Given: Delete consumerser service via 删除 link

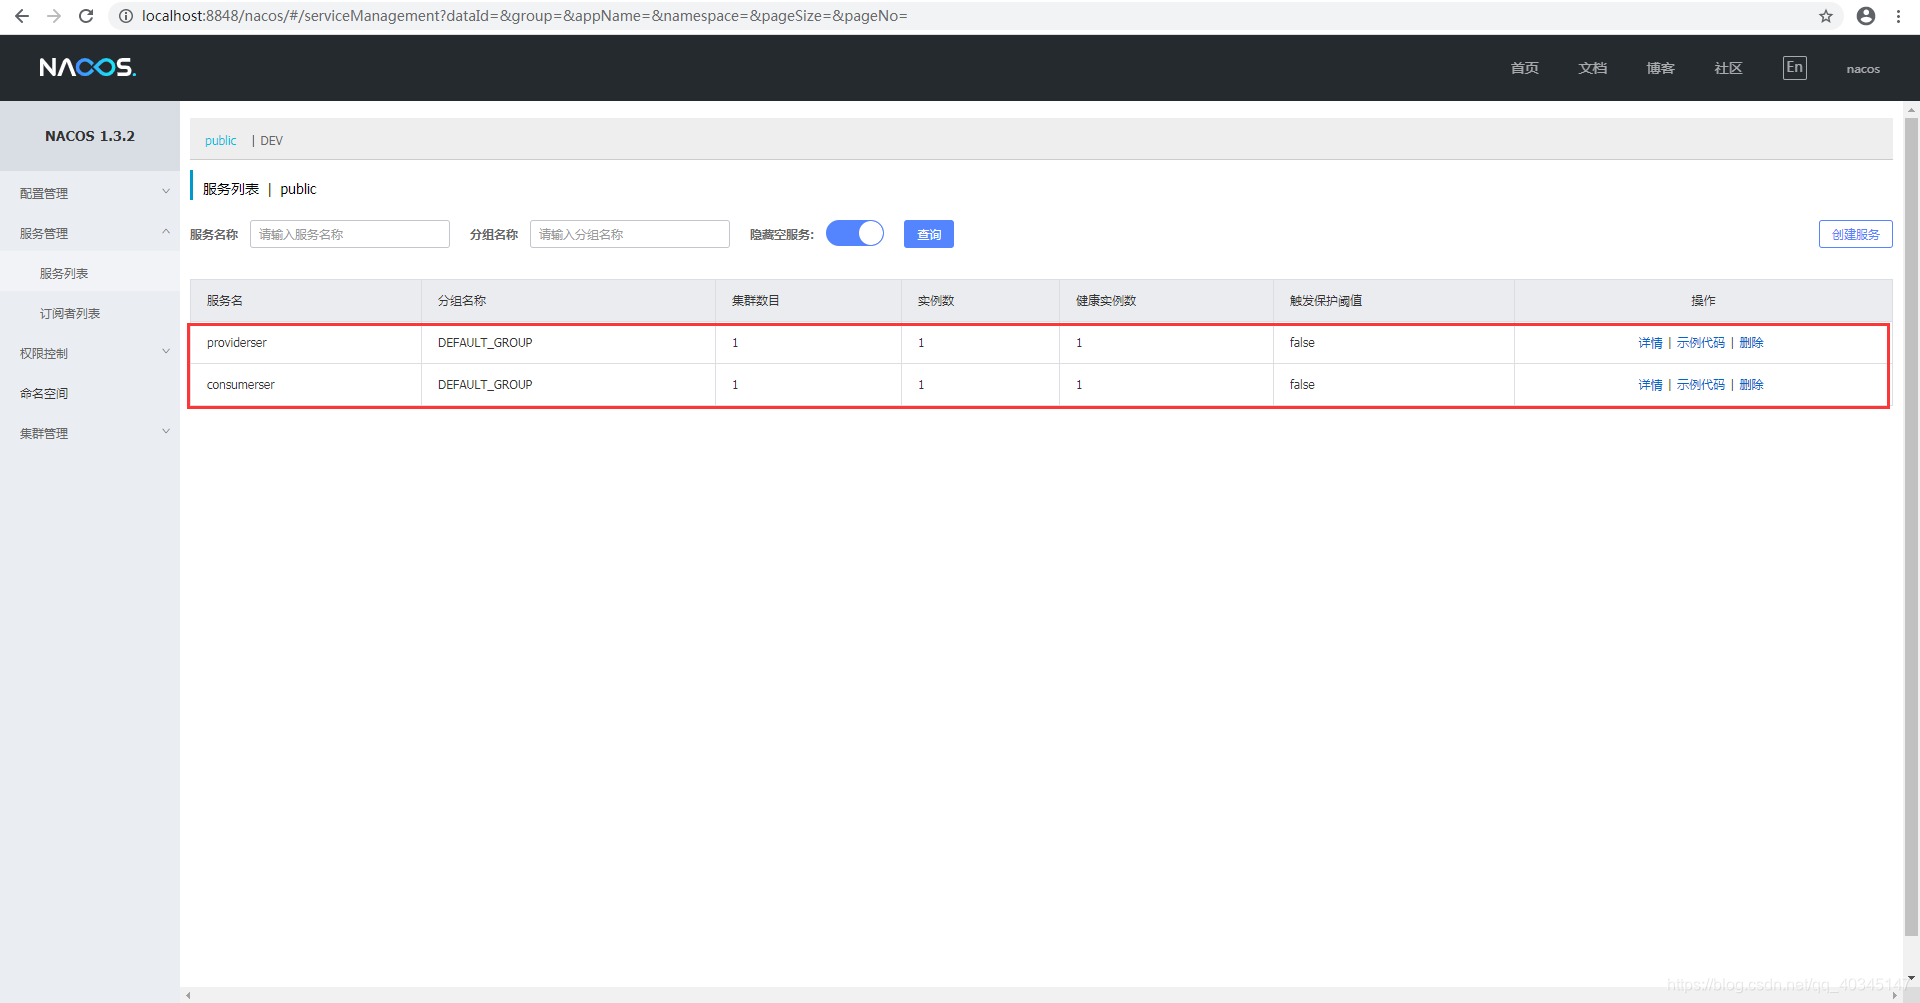Looking at the screenshot, I should 1751,385.
